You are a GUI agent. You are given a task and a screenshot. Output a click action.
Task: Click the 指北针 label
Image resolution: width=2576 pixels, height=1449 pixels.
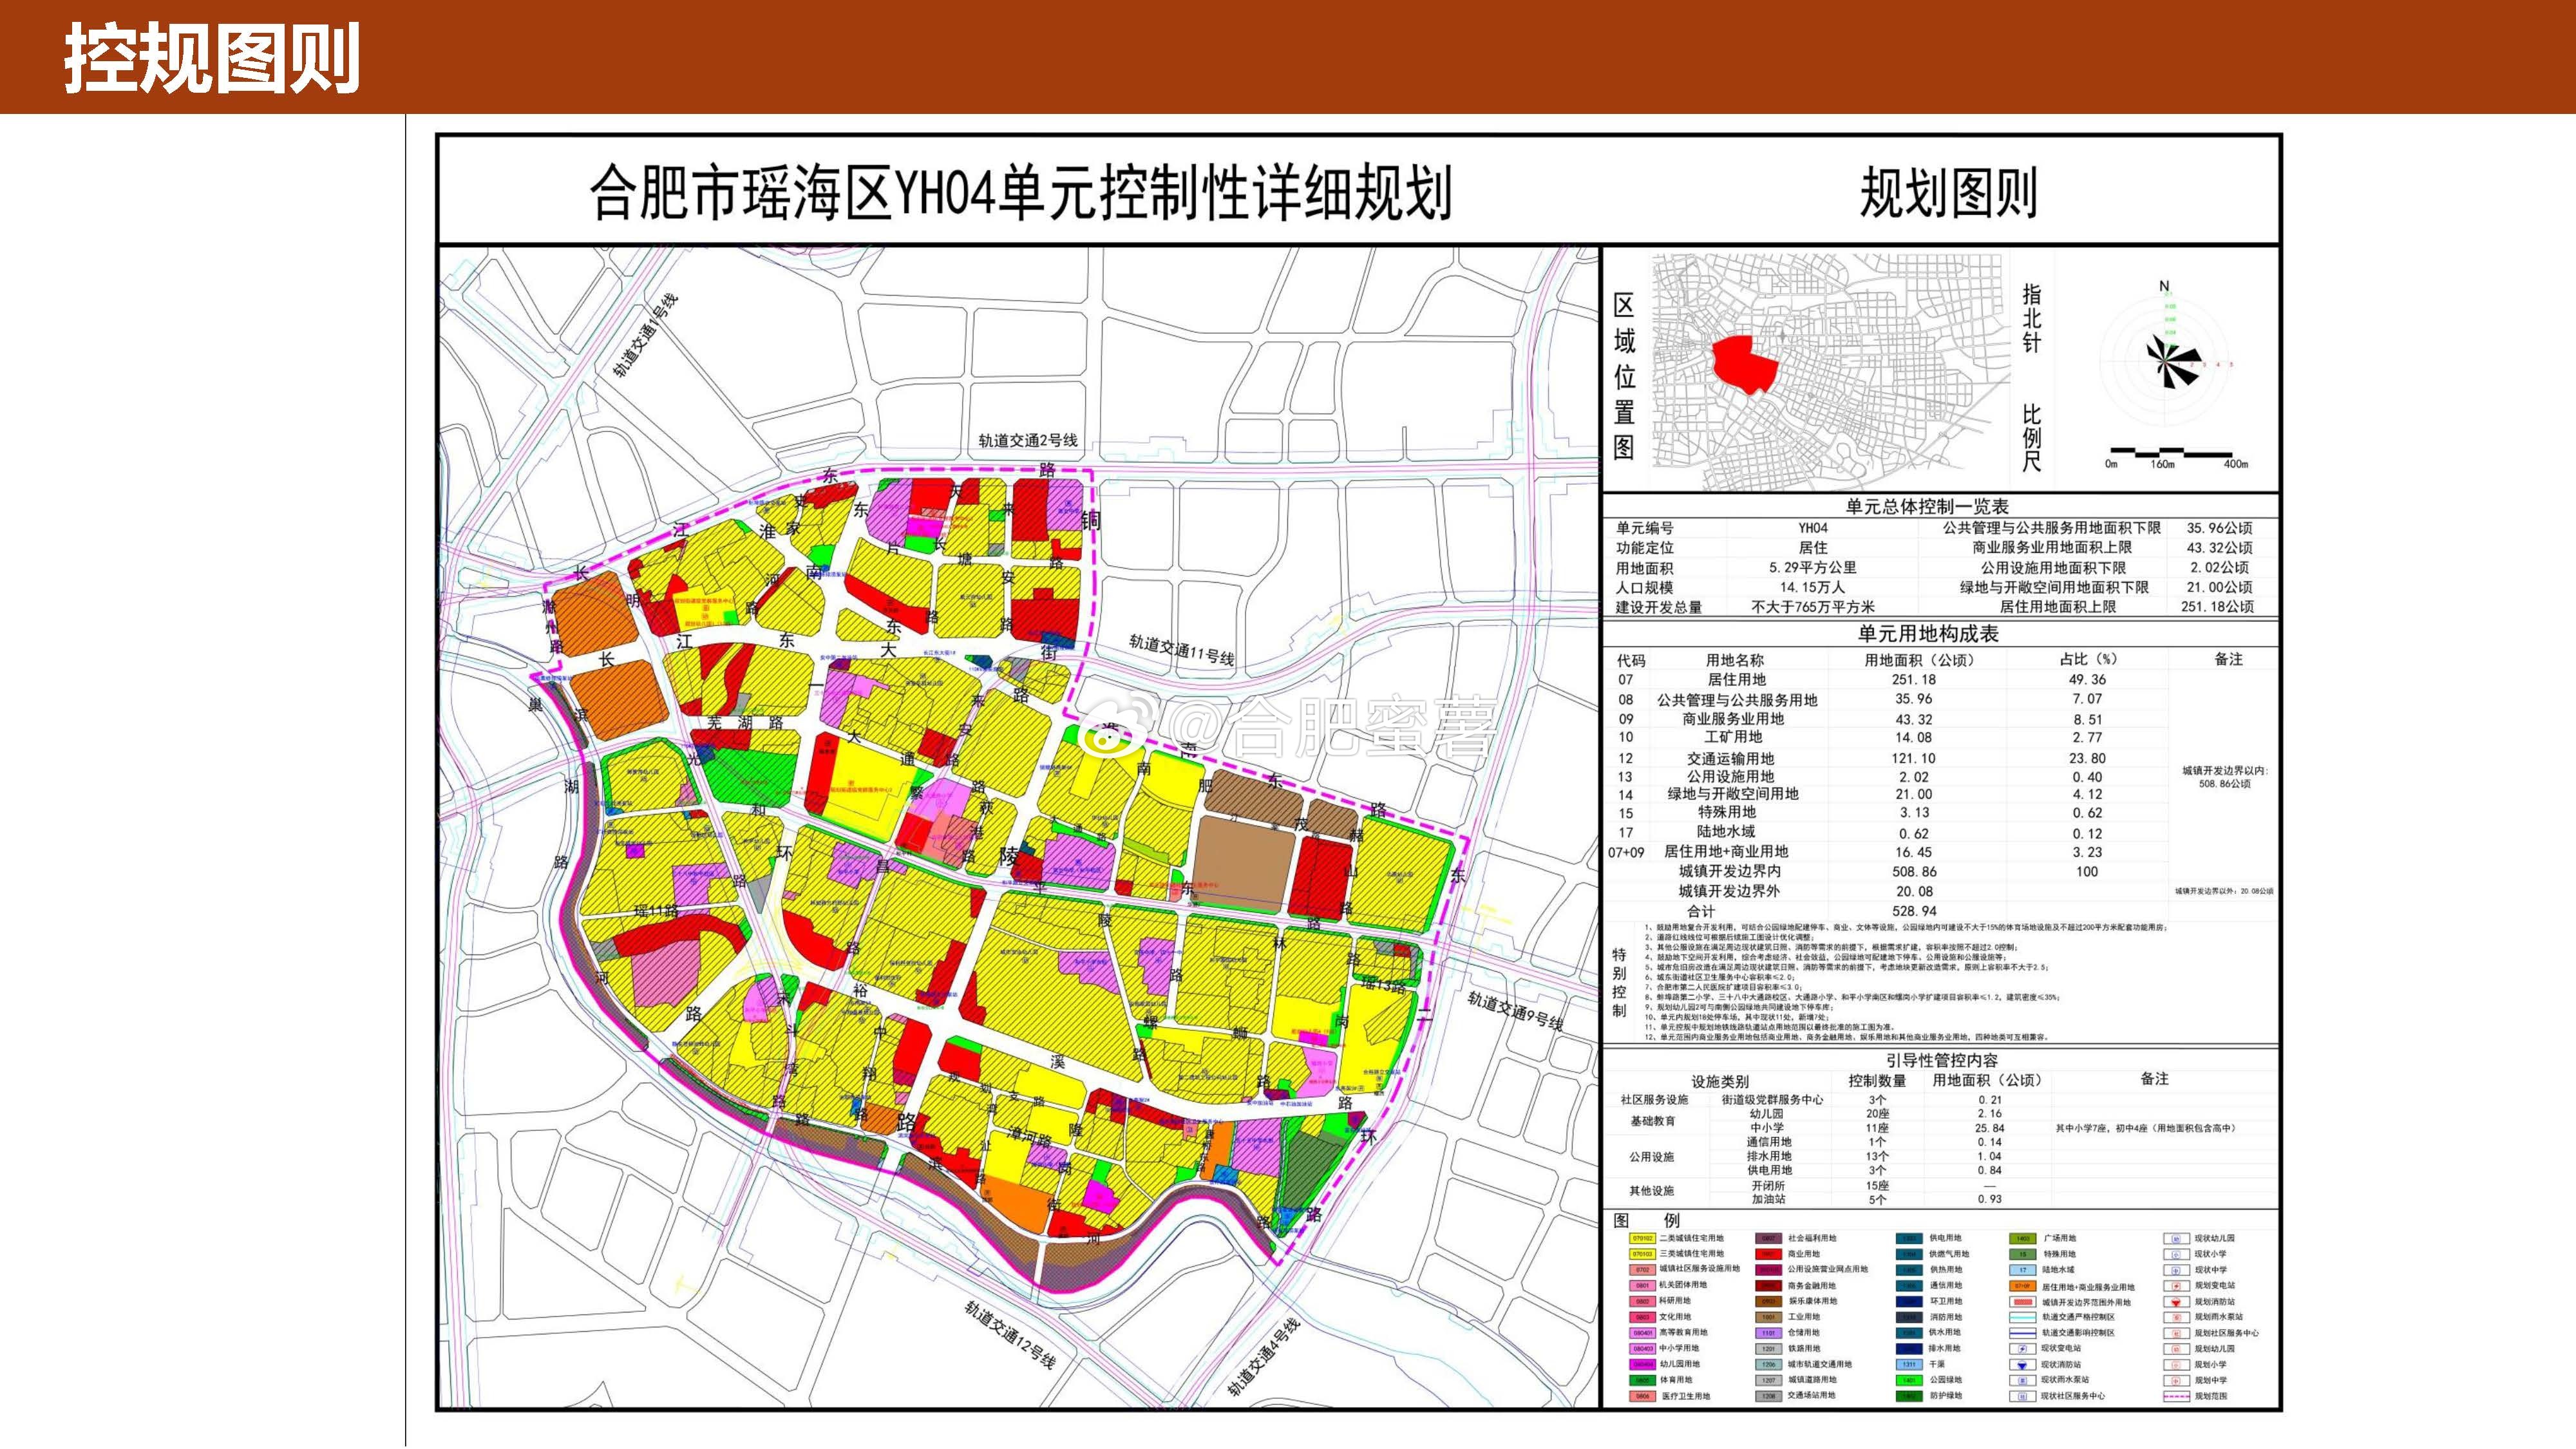(2032, 318)
